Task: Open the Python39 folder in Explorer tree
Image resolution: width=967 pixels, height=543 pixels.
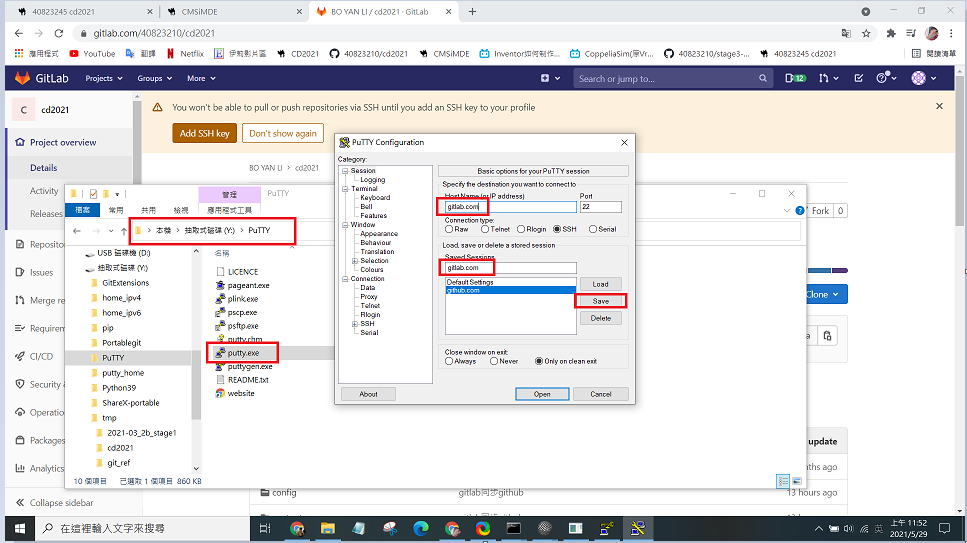Action: (119, 388)
